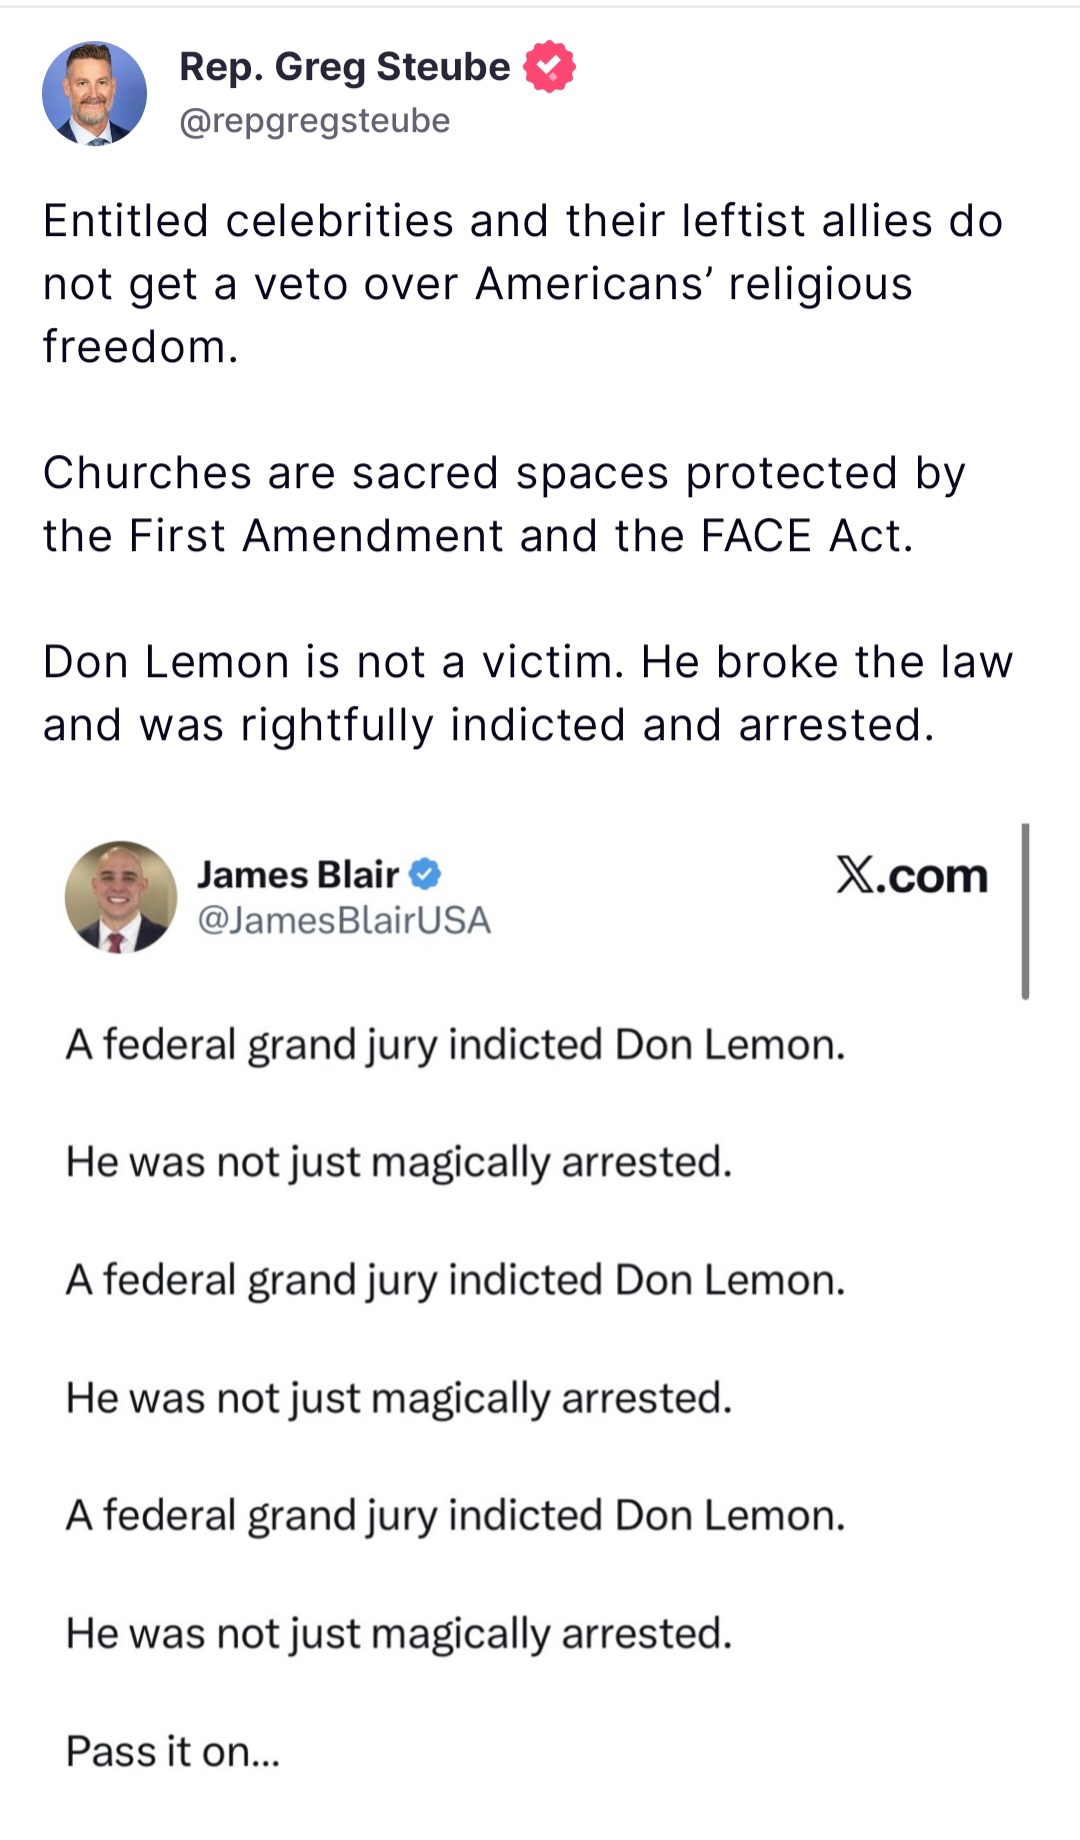
Task: Click James Blair's profile avatar
Action: [120, 896]
